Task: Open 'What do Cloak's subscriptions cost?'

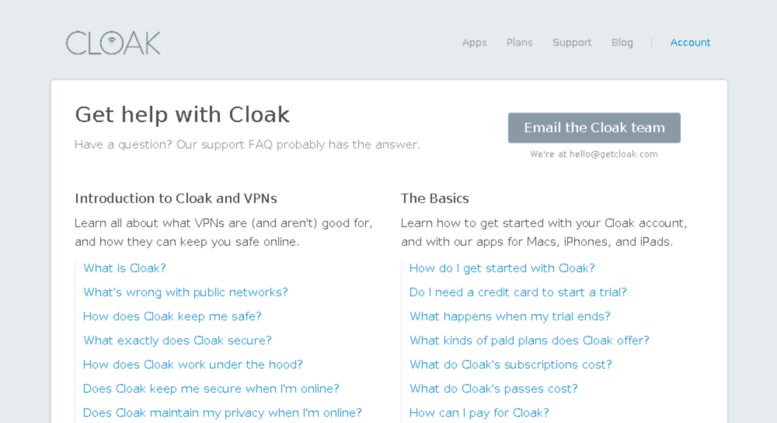Action: 510,365
